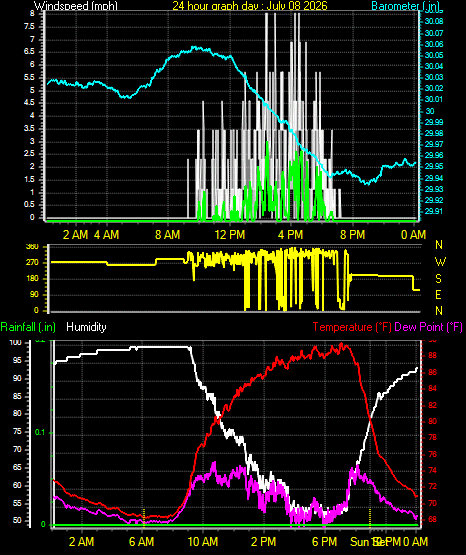Screen dimensions: 466x555
Task: Click the "29.97" barometer scale value
Action: click(434, 144)
